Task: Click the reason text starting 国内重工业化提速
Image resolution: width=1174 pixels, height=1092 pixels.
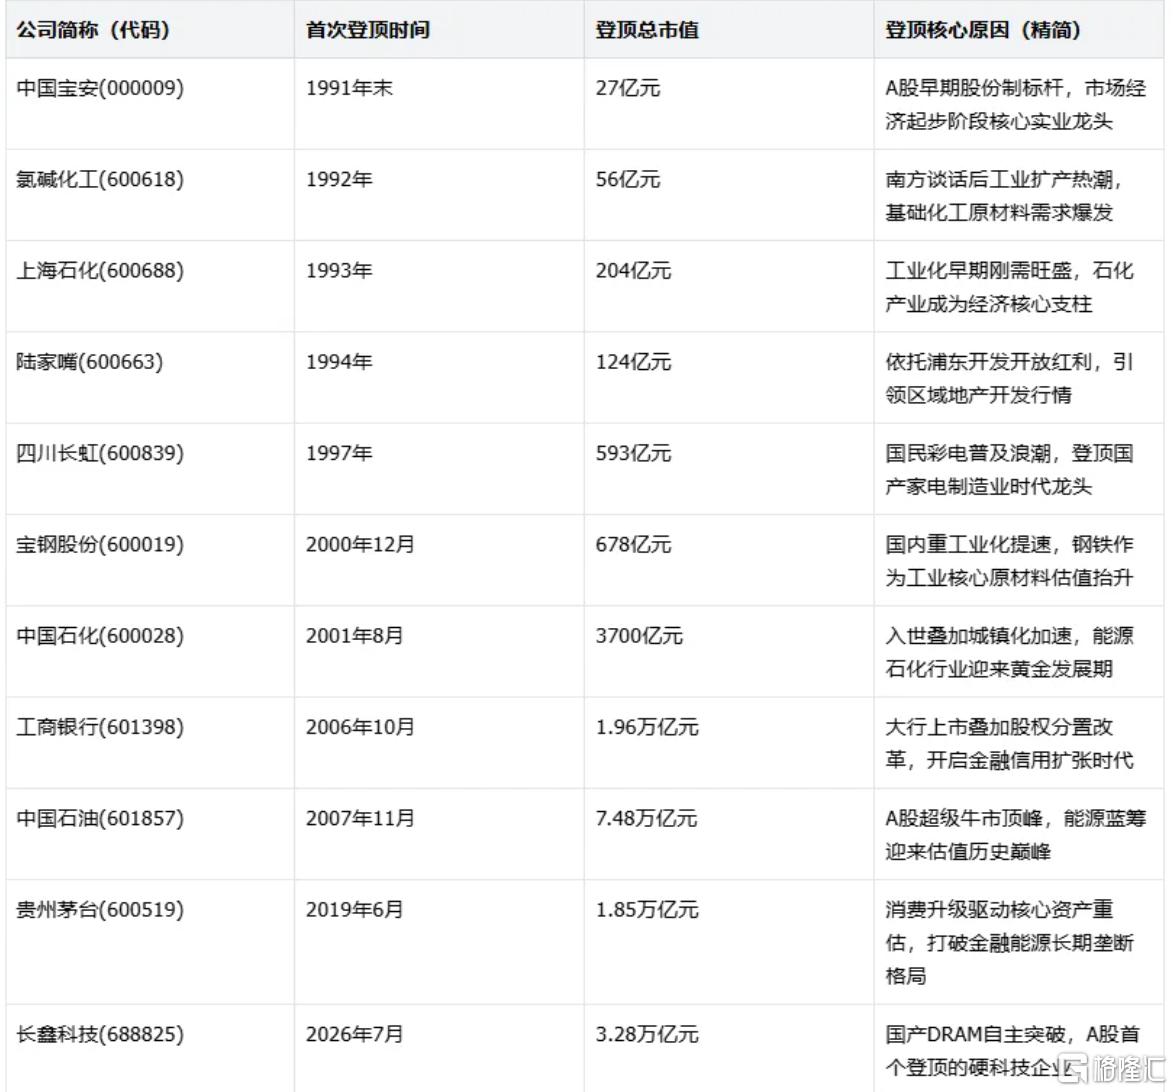Action: pos(1009,562)
